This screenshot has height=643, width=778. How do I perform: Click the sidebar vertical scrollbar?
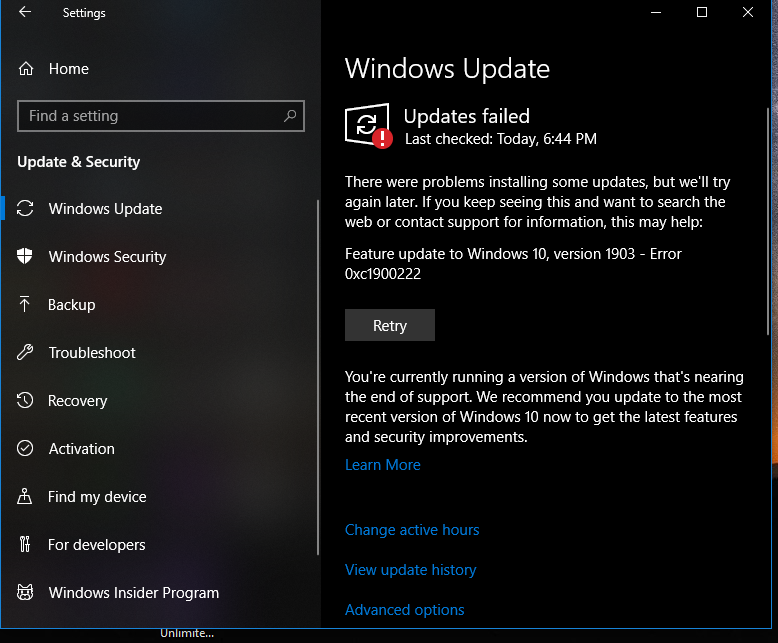[x=318, y=377]
